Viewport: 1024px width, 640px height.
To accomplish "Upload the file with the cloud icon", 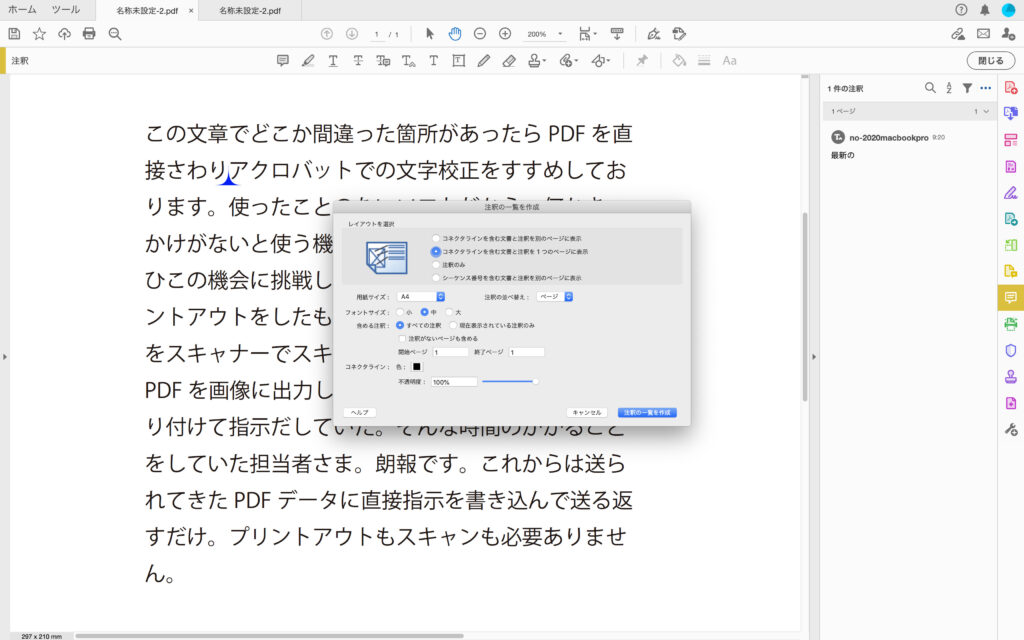I will (64, 34).
